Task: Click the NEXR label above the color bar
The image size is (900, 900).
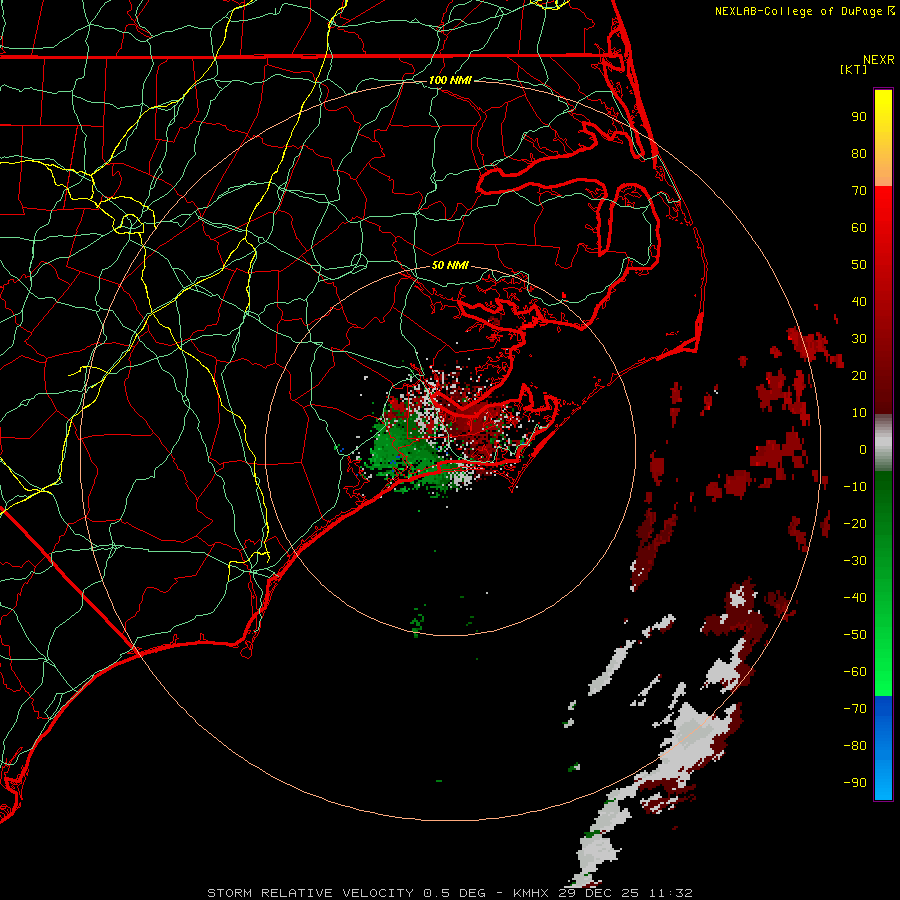Action: 879,60
